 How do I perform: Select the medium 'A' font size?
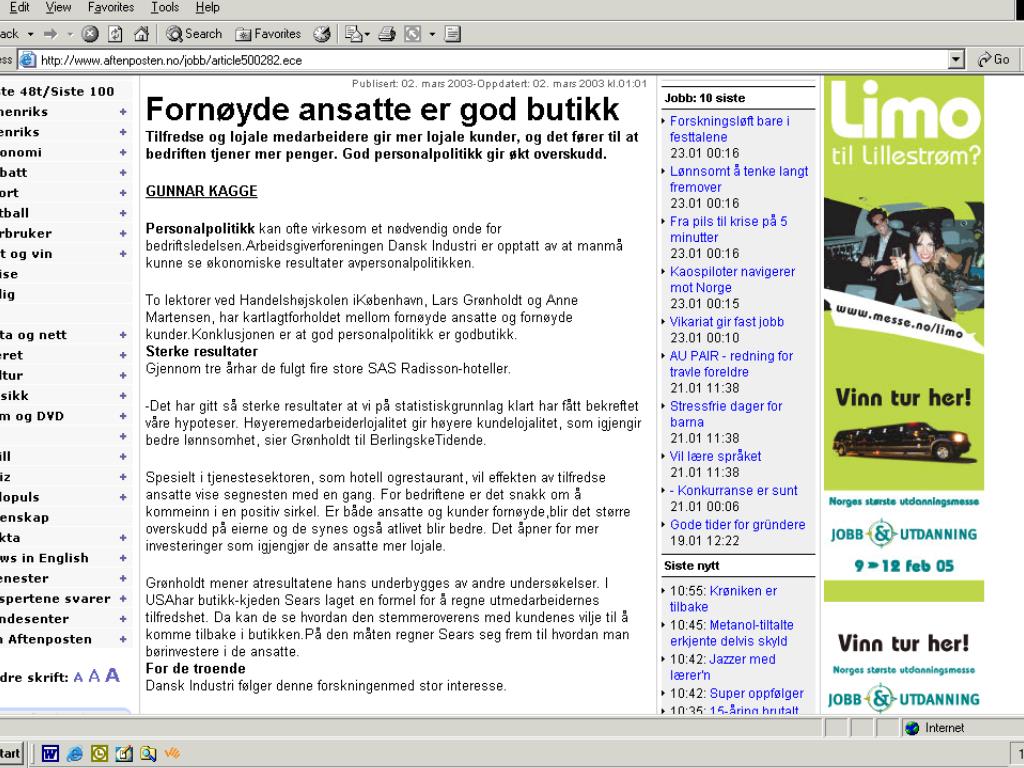(x=94, y=677)
